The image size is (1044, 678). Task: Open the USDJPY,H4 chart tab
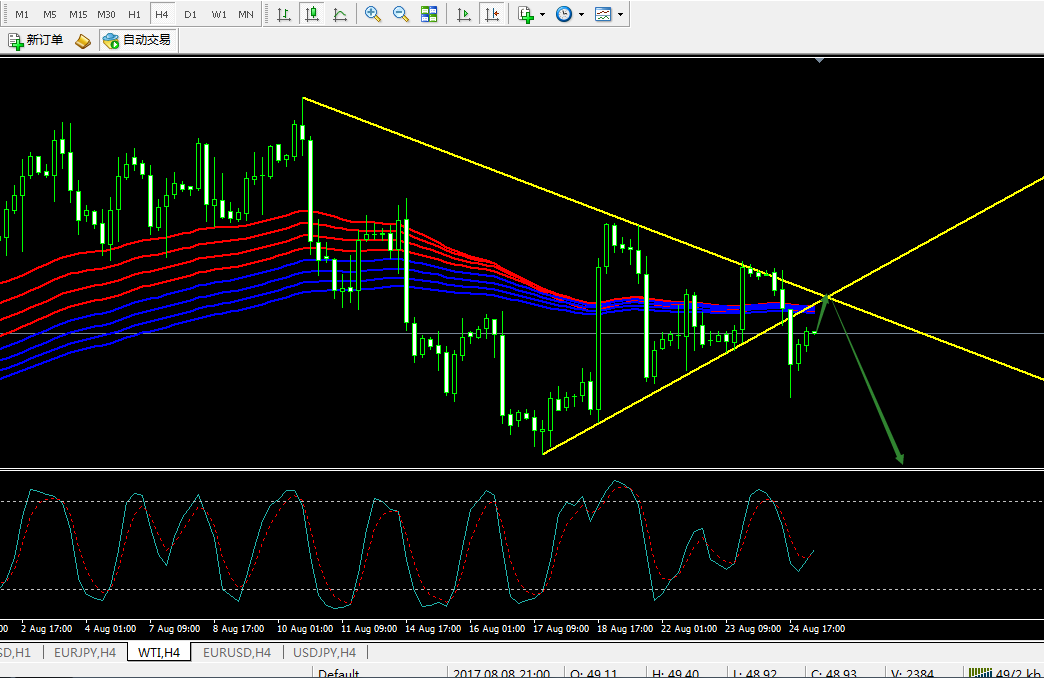[324, 653]
